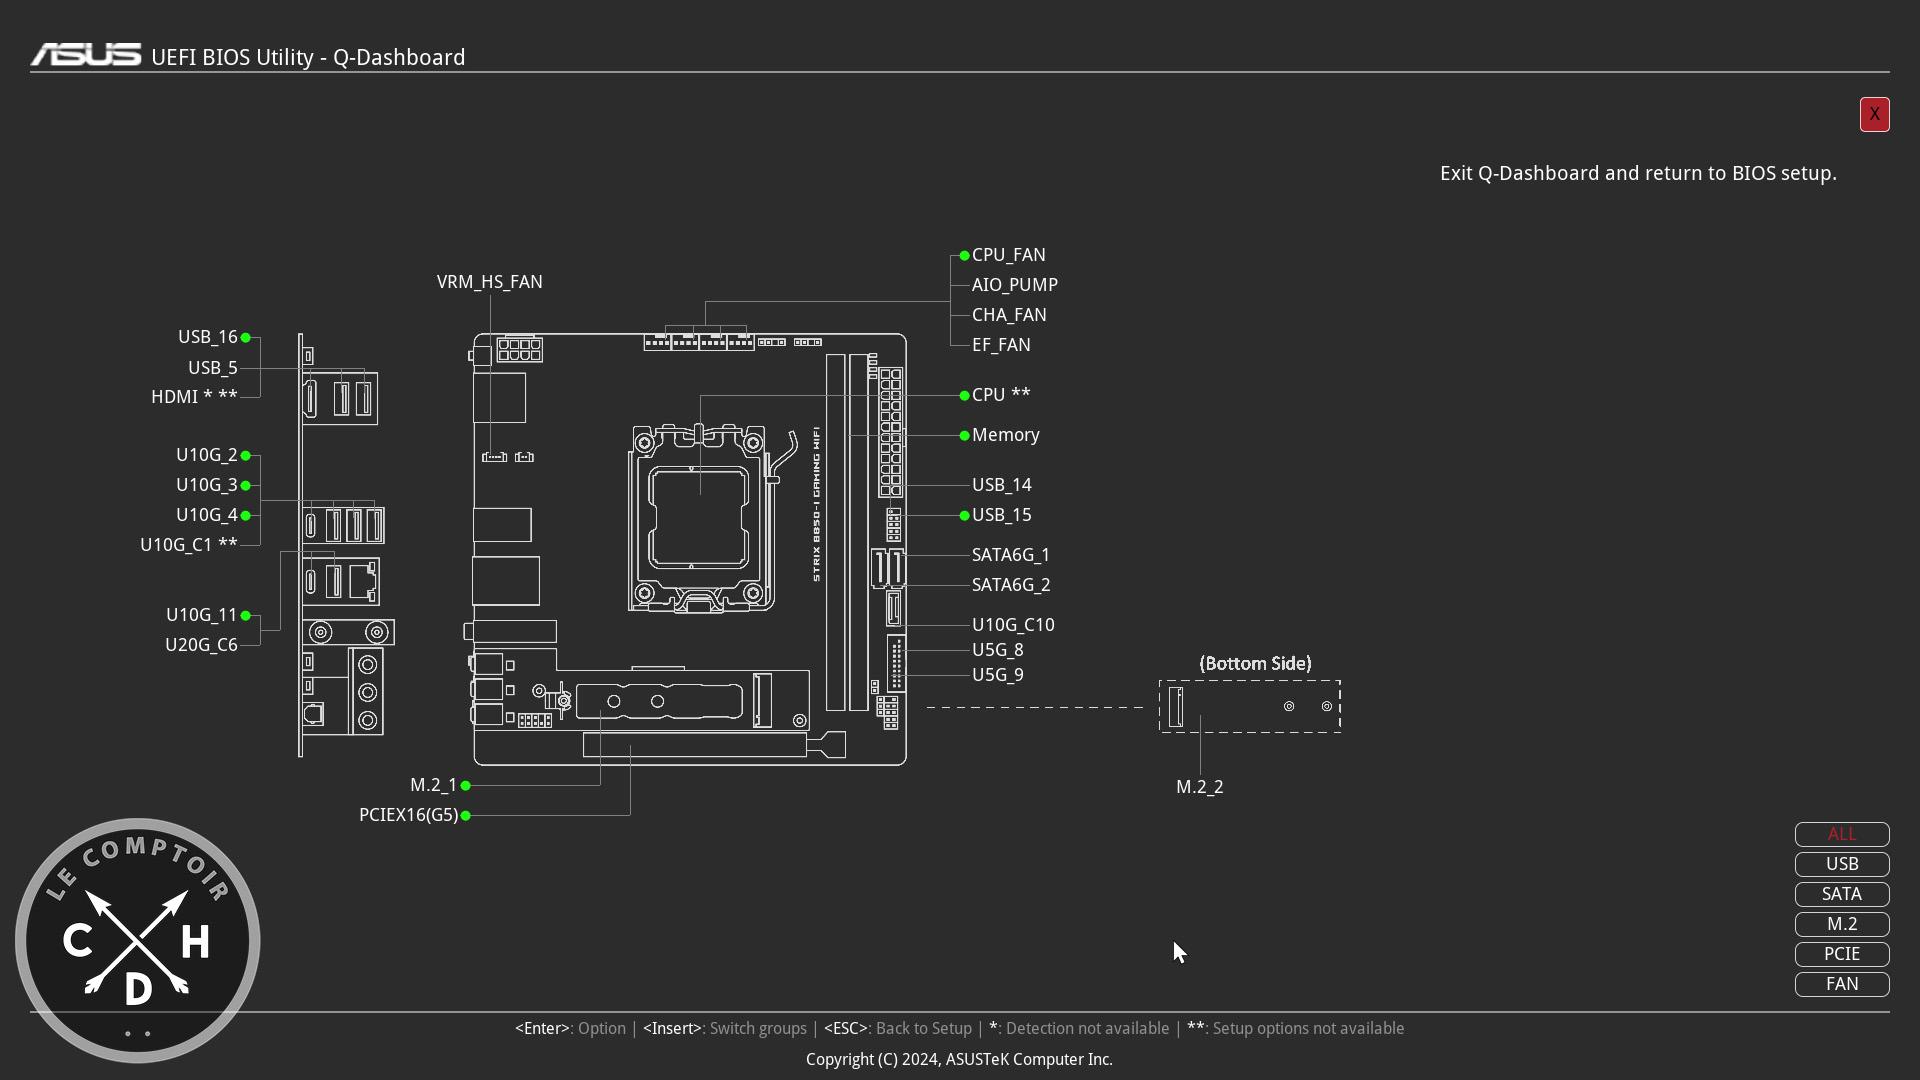
Task: Open the SATA6G_1 port label
Action: [1010, 555]
